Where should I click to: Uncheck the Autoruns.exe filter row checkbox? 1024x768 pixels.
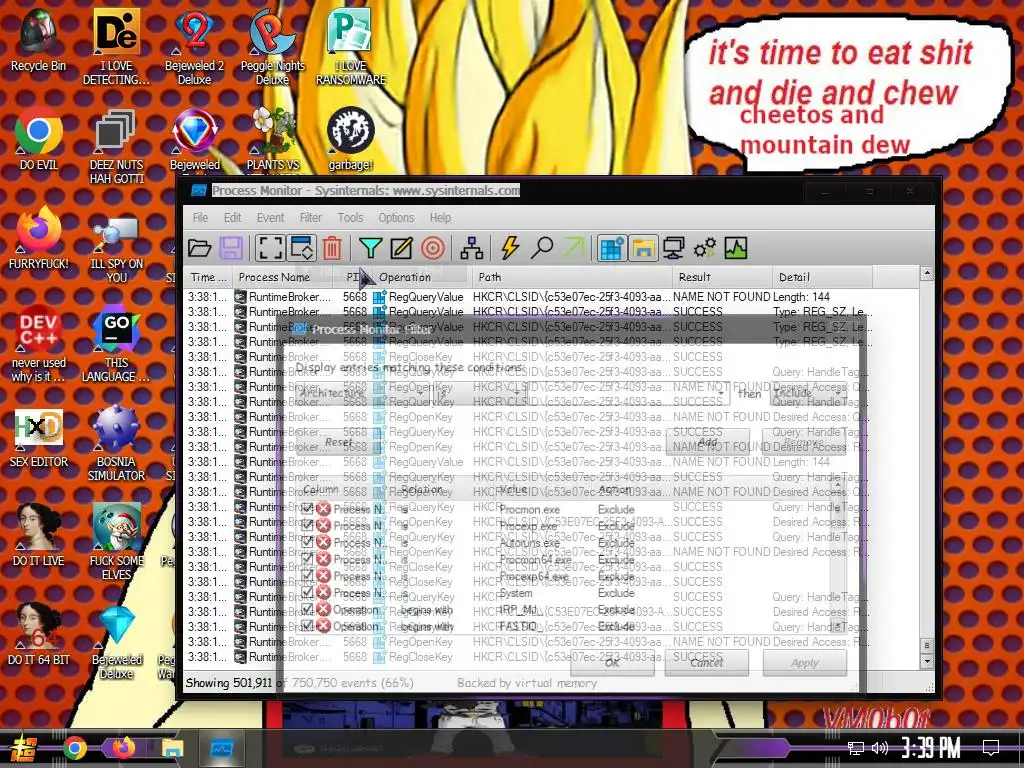pyautogui.click(x=307, y=542)
